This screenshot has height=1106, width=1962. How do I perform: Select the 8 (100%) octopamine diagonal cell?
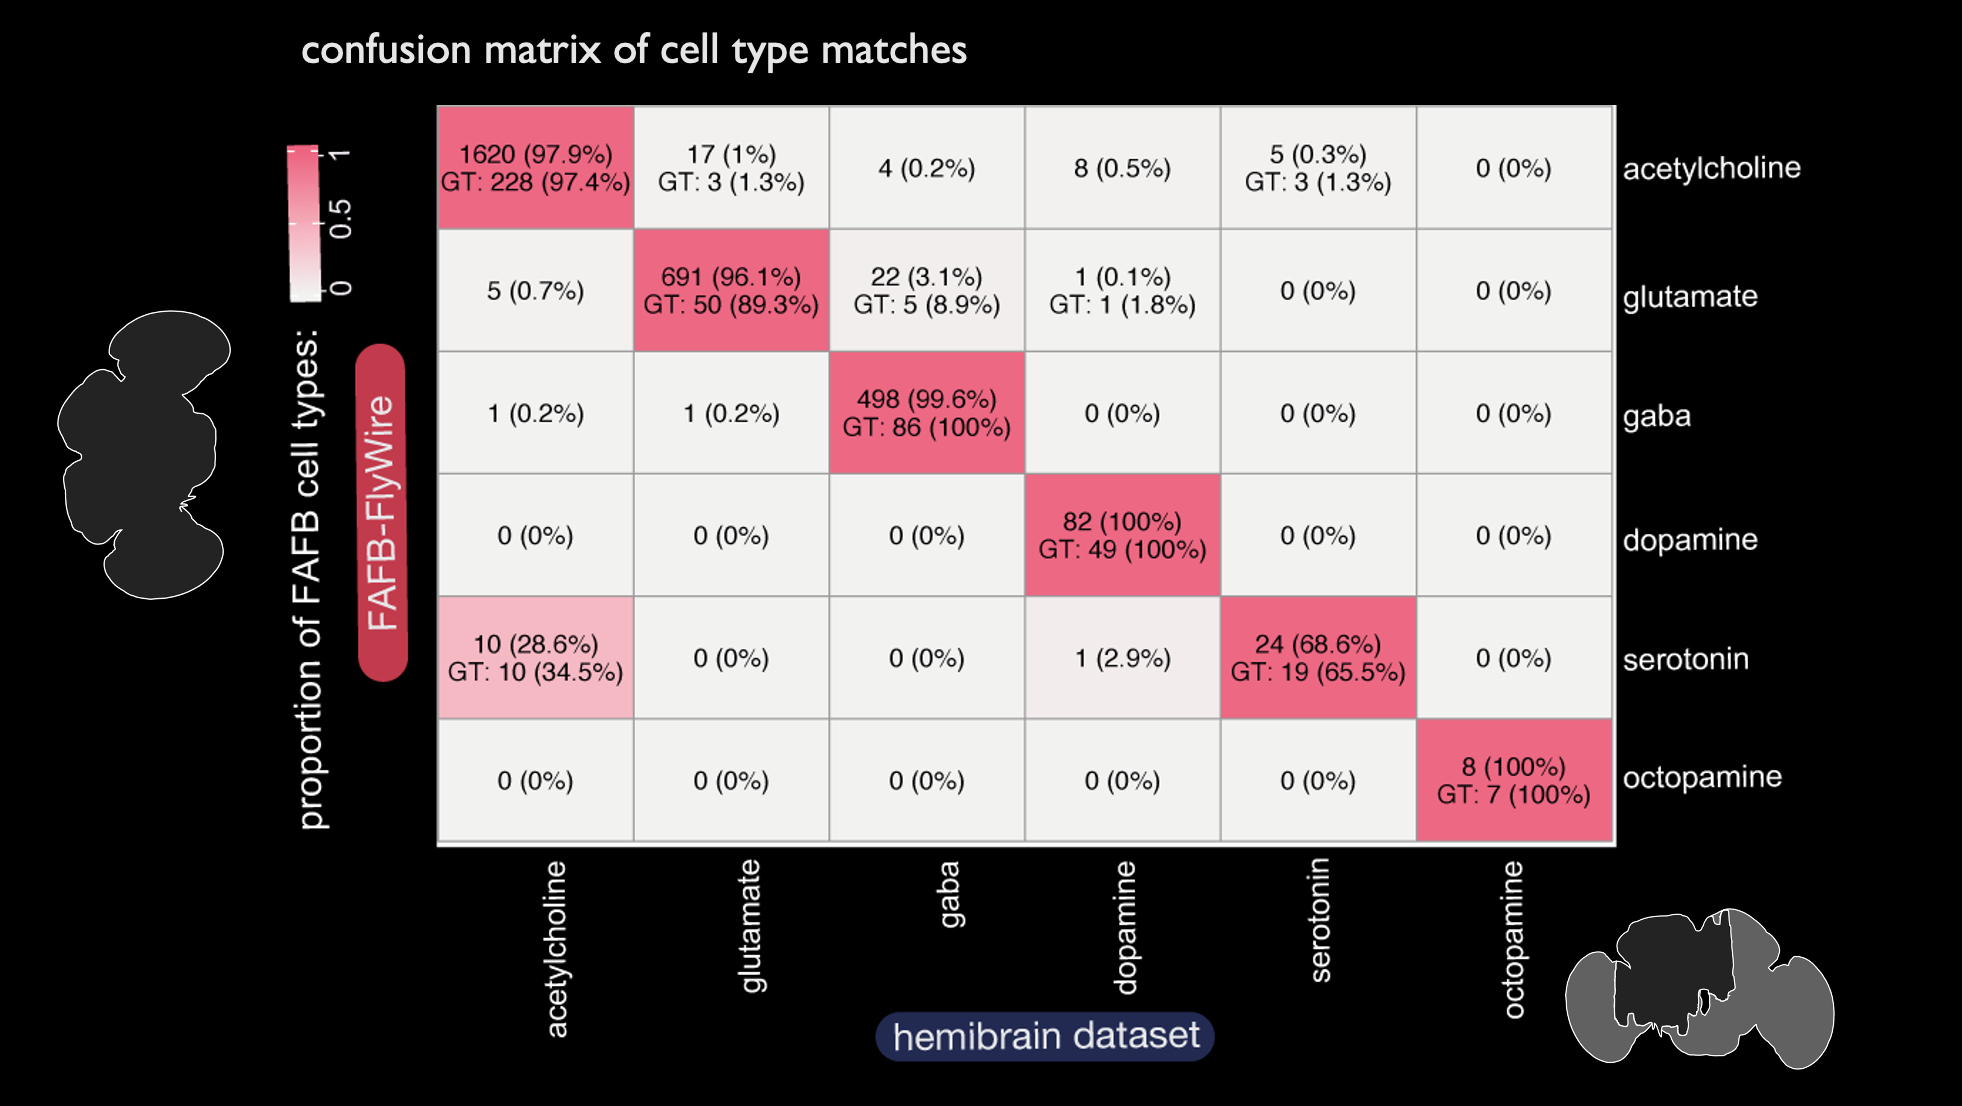click(x=1513, y=780)
